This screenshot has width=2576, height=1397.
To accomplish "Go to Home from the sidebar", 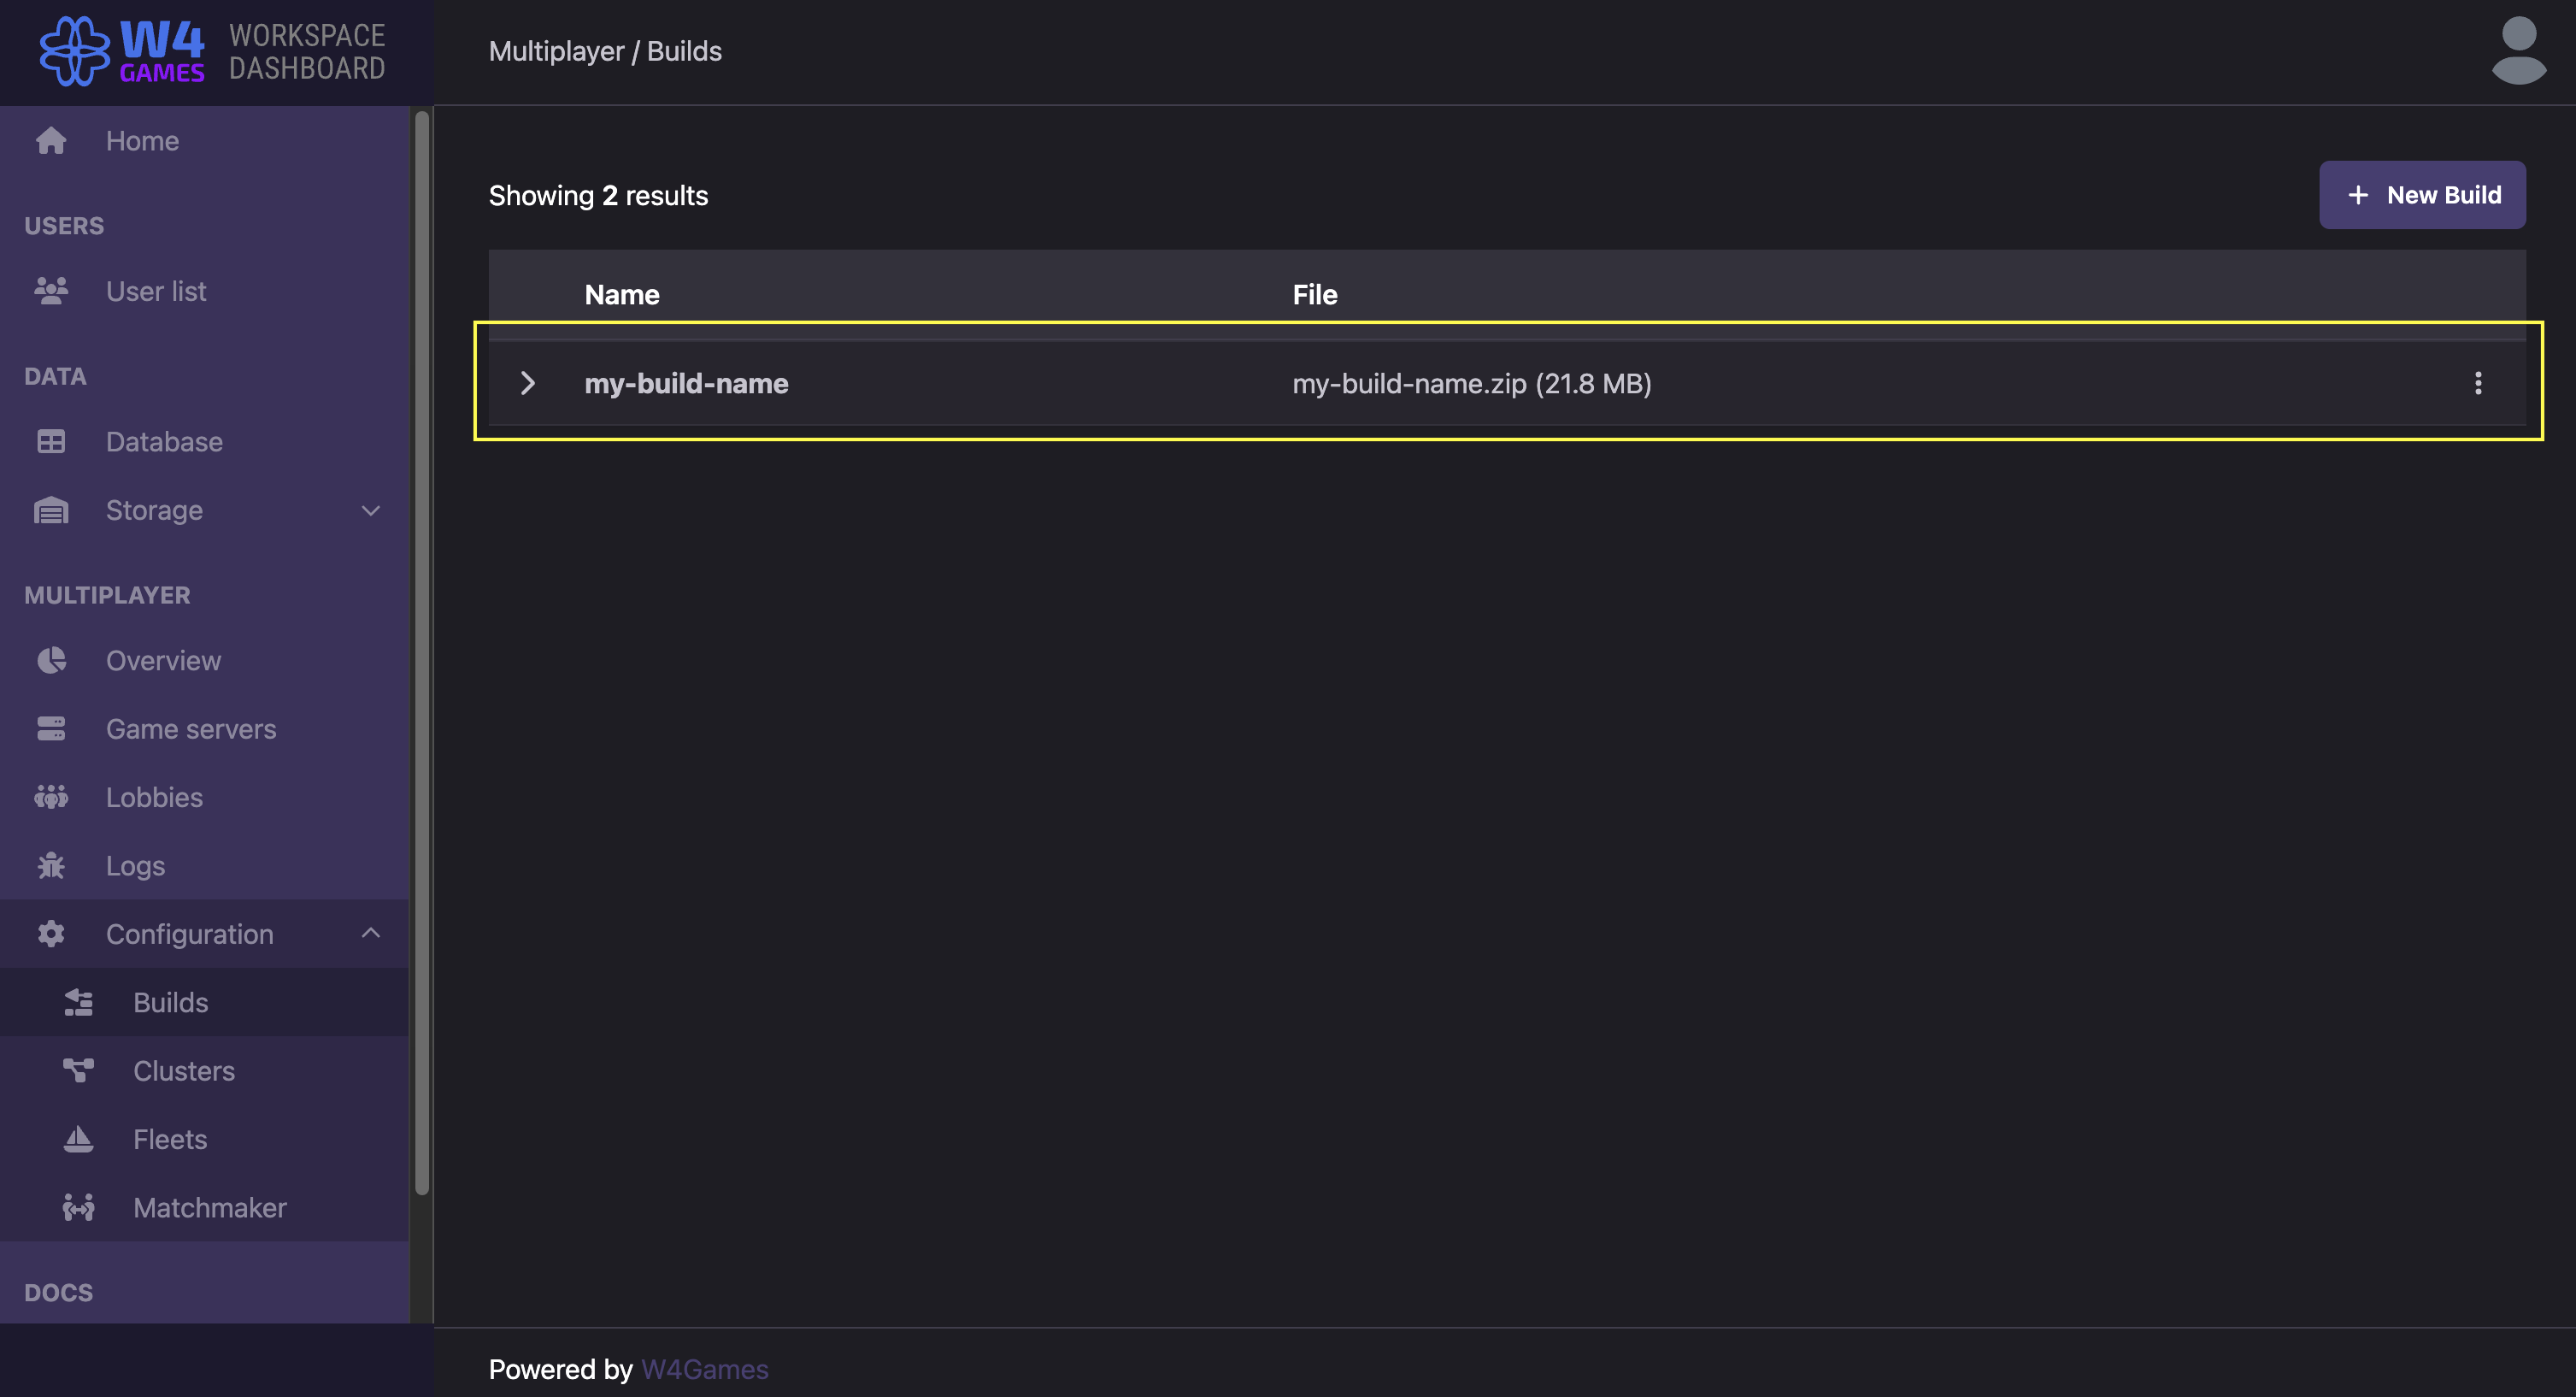I will click(x=142, y=140).
